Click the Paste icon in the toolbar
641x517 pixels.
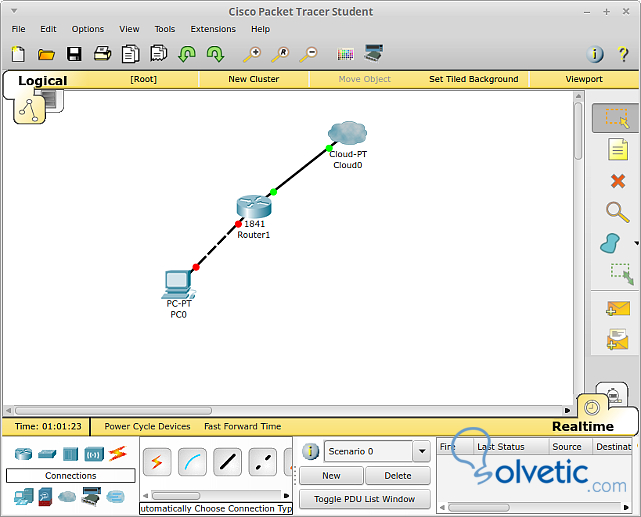click(x=159, y=54)
